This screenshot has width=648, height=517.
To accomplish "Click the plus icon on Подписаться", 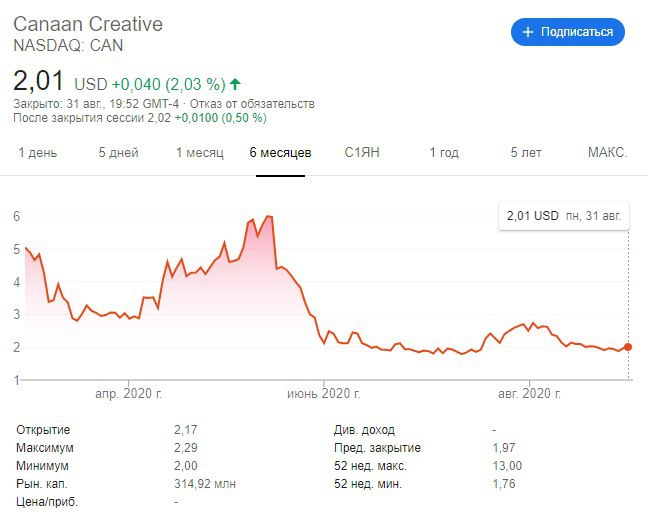I will click(x=528, y=32).
